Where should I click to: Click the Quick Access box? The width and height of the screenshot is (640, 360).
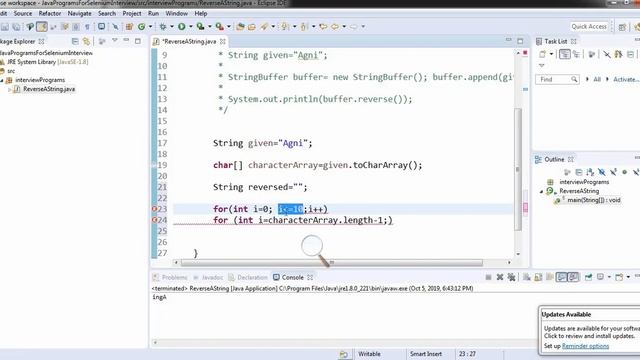pos(589,27)
